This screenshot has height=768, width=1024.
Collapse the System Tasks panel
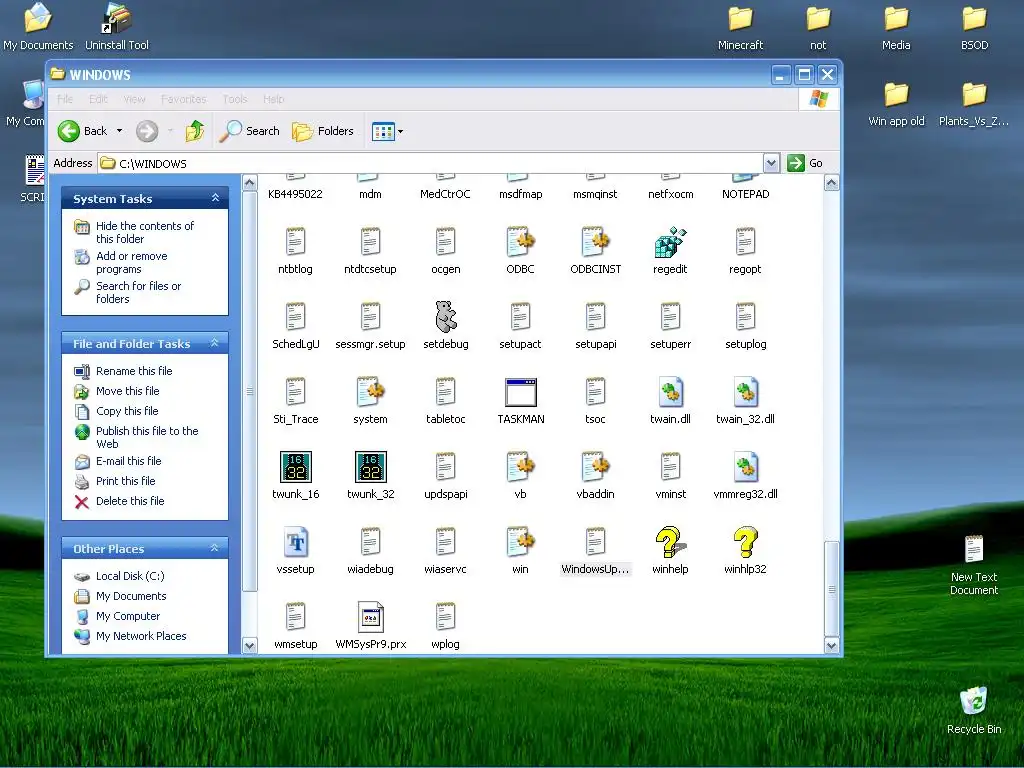[x=215, y=198]
